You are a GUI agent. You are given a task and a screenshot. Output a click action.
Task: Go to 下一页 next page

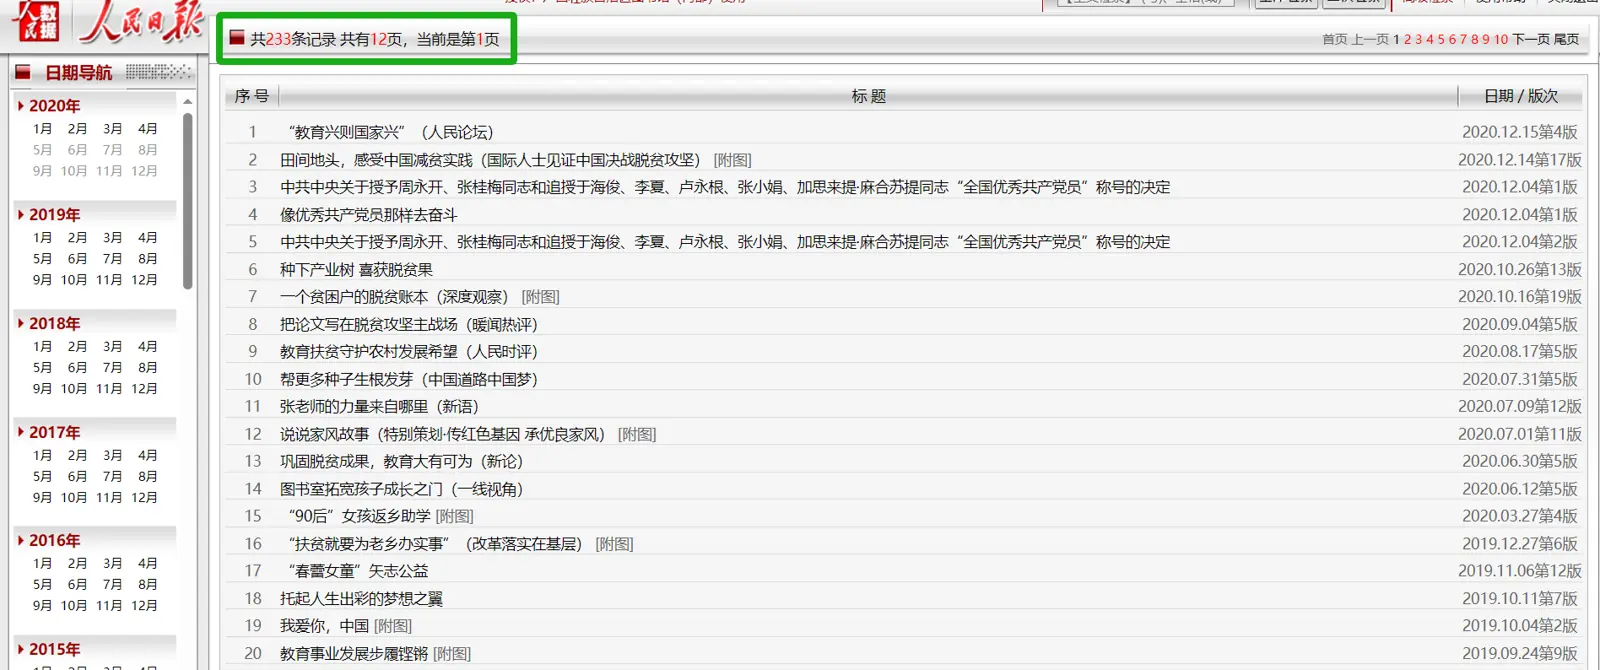tap(1531, 40)
